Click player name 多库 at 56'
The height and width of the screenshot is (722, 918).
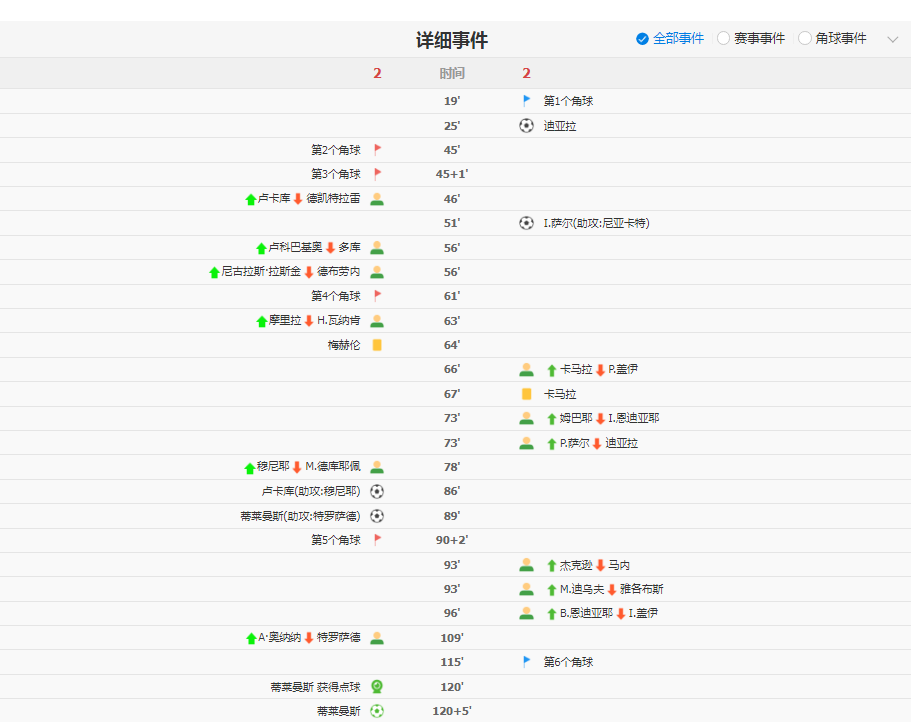click(x=350, y=248)
